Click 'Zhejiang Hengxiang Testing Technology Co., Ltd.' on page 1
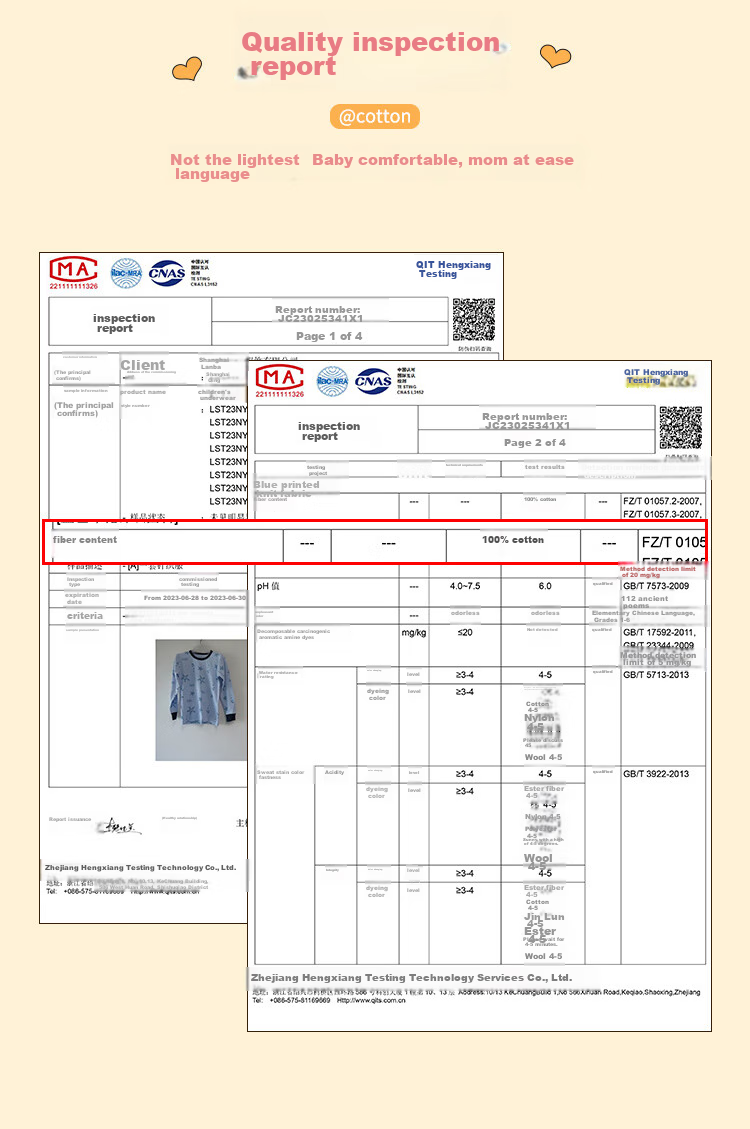Viewport: 750px width, 1129px height. coord(140,868)
